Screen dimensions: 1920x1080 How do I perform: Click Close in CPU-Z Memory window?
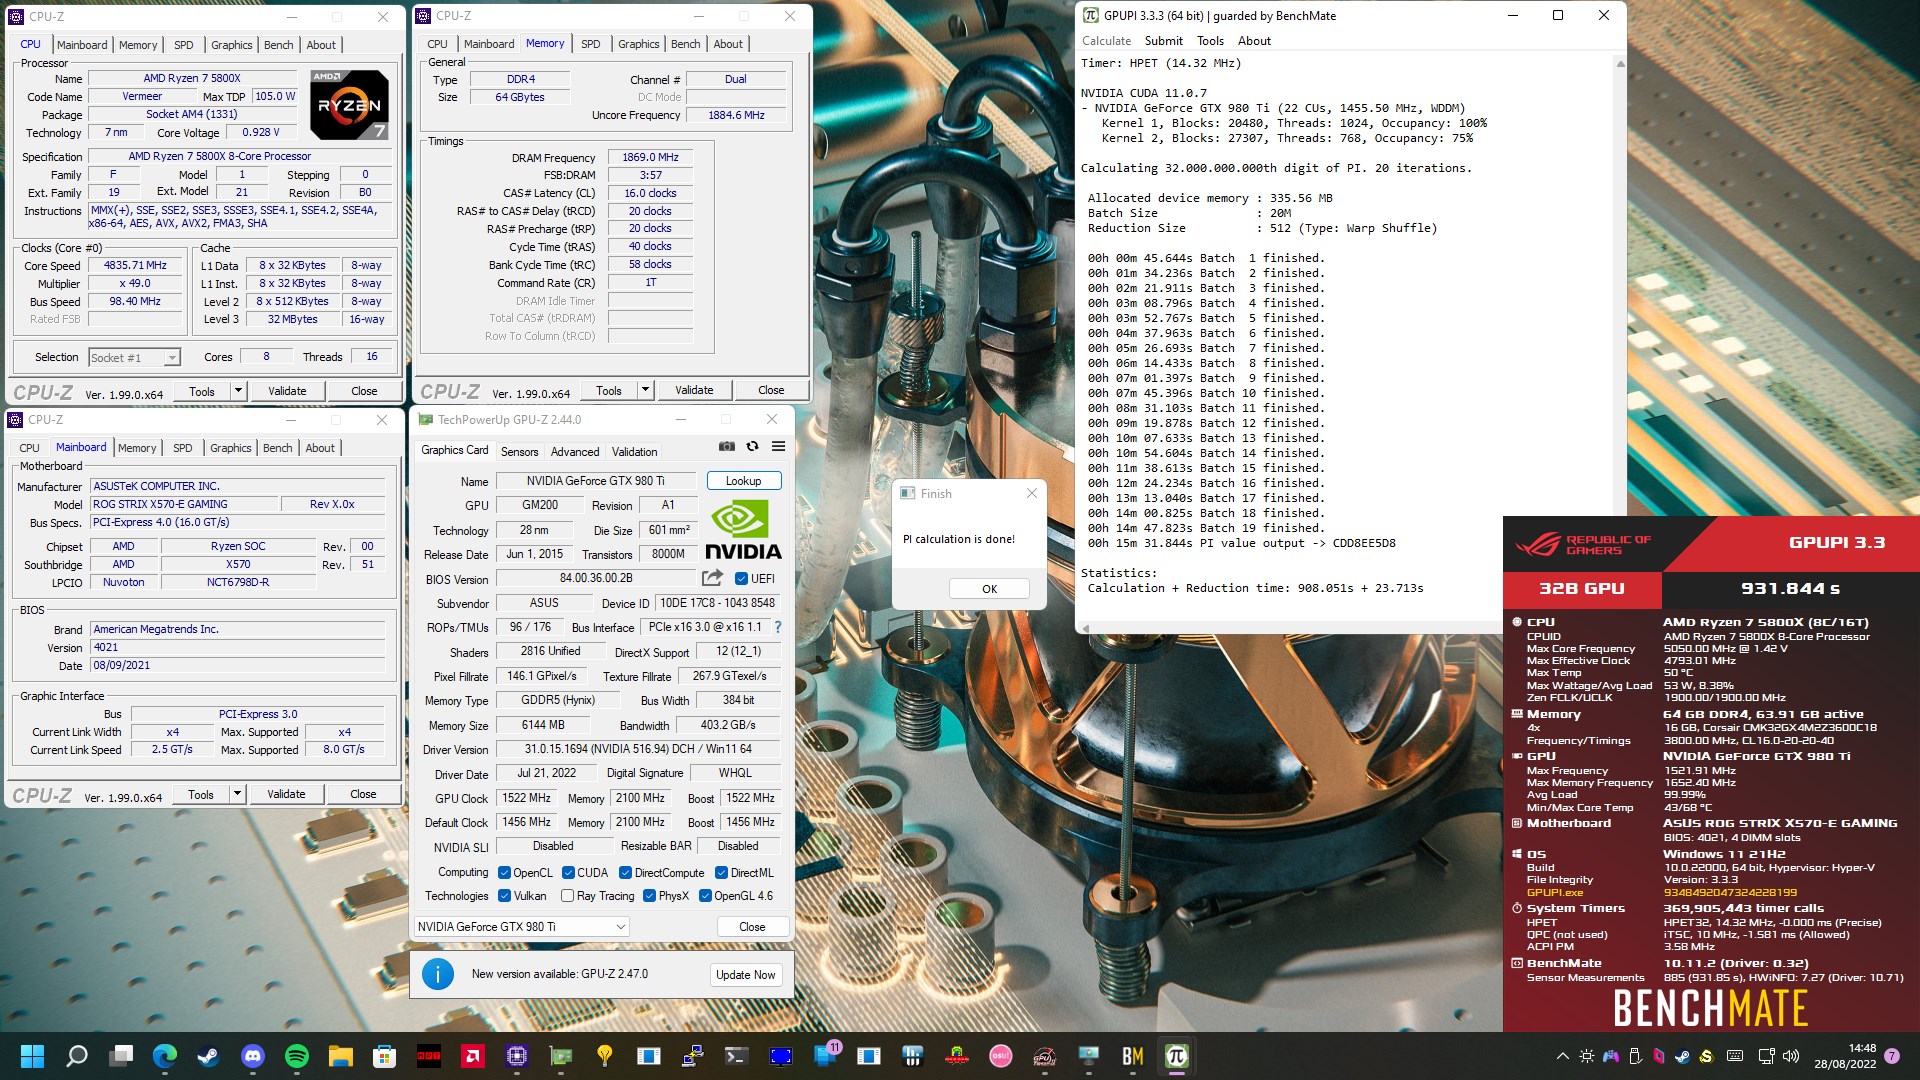[771, 390]
